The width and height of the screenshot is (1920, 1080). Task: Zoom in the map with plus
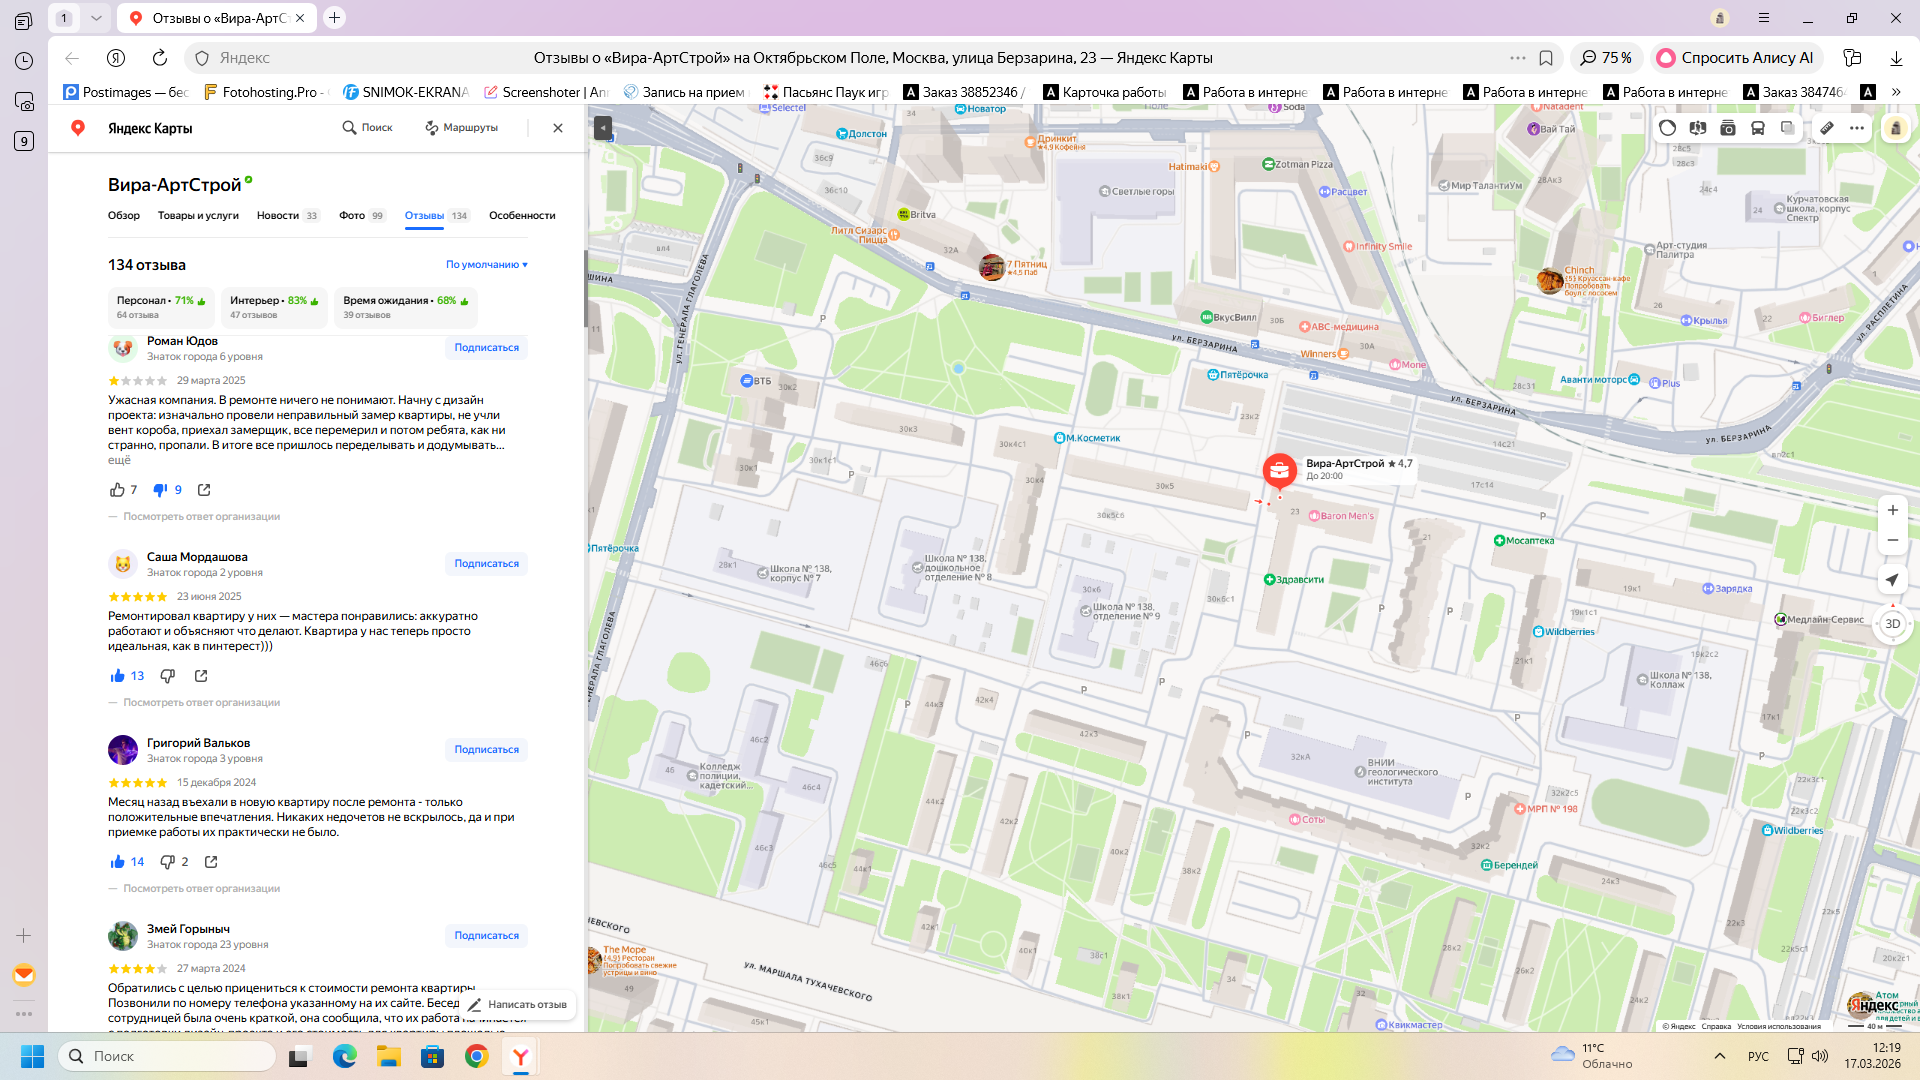1892,510
